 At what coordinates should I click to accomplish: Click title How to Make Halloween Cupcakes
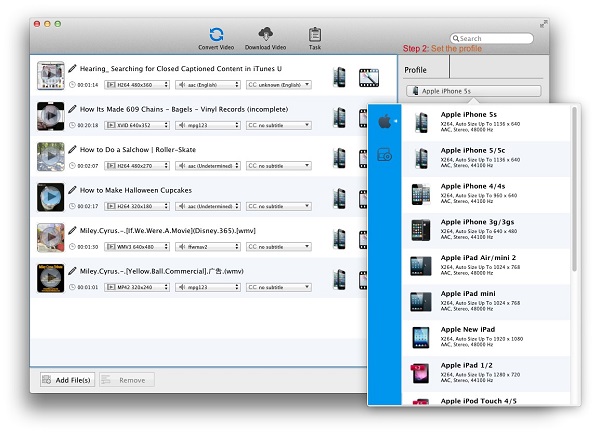point(136,190)
